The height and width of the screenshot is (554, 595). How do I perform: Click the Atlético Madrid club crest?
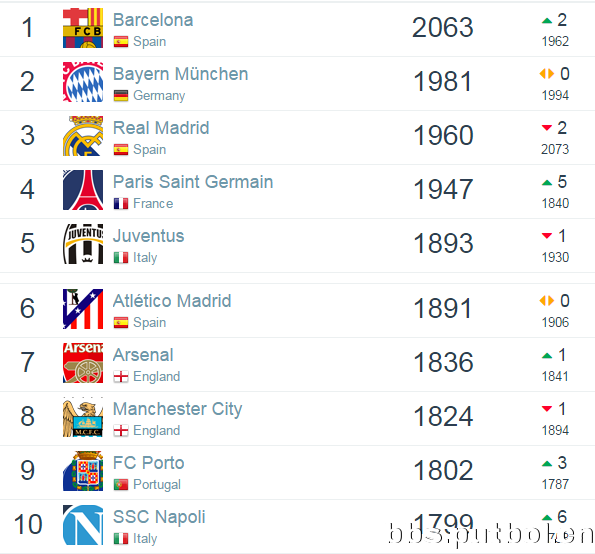pos(83,309)
